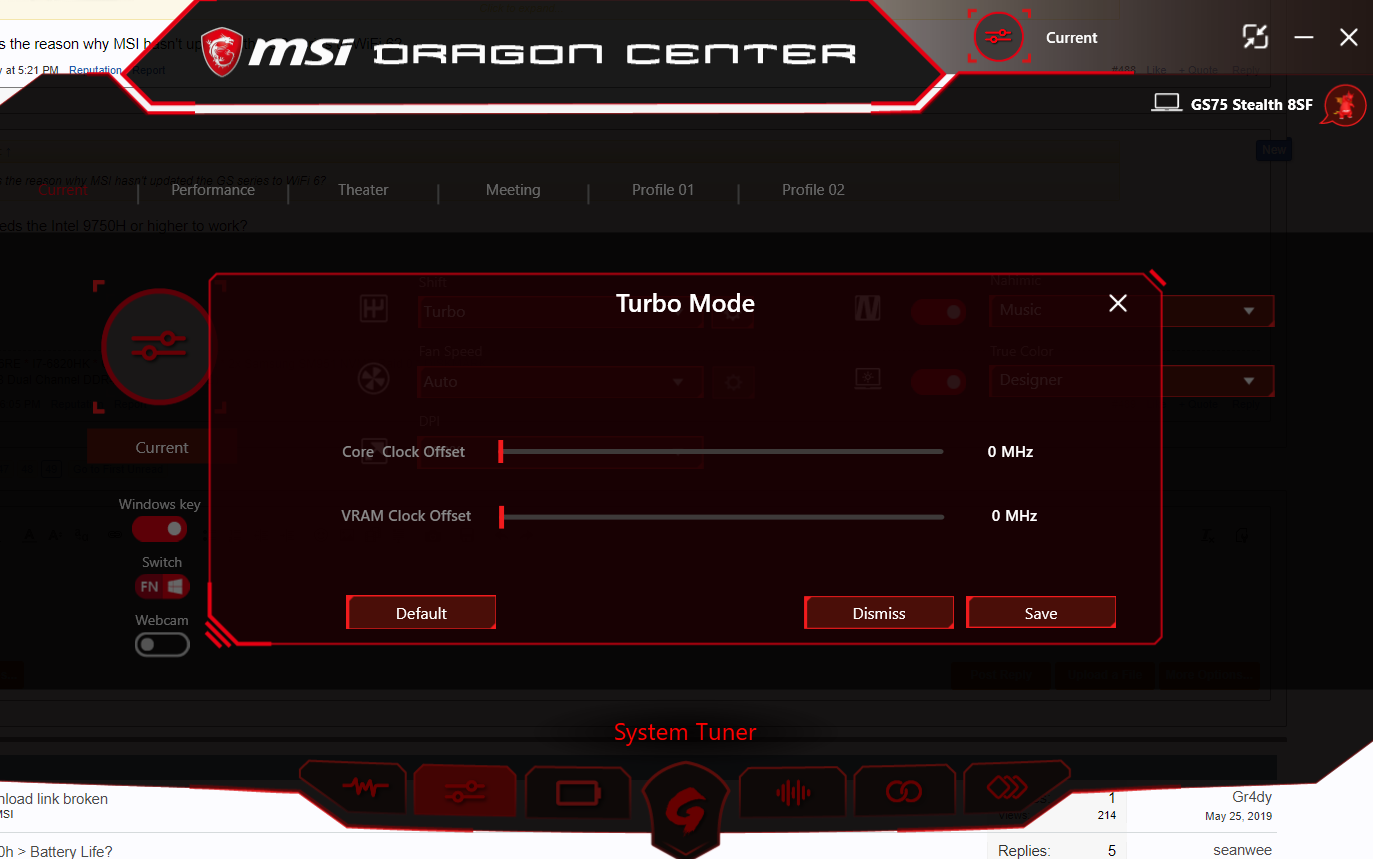Viewport: 1373px width, 859px height.
Task: Click the Save button
Action: click(1041, 613)
